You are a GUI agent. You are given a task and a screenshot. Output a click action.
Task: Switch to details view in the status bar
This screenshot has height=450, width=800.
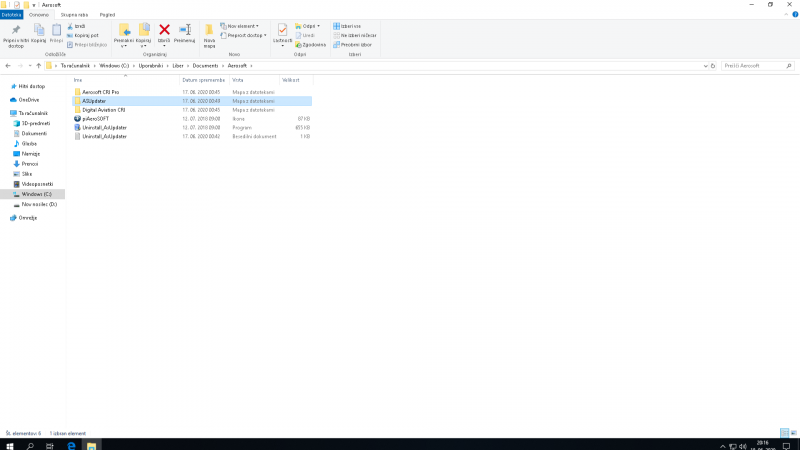point(784,433)
